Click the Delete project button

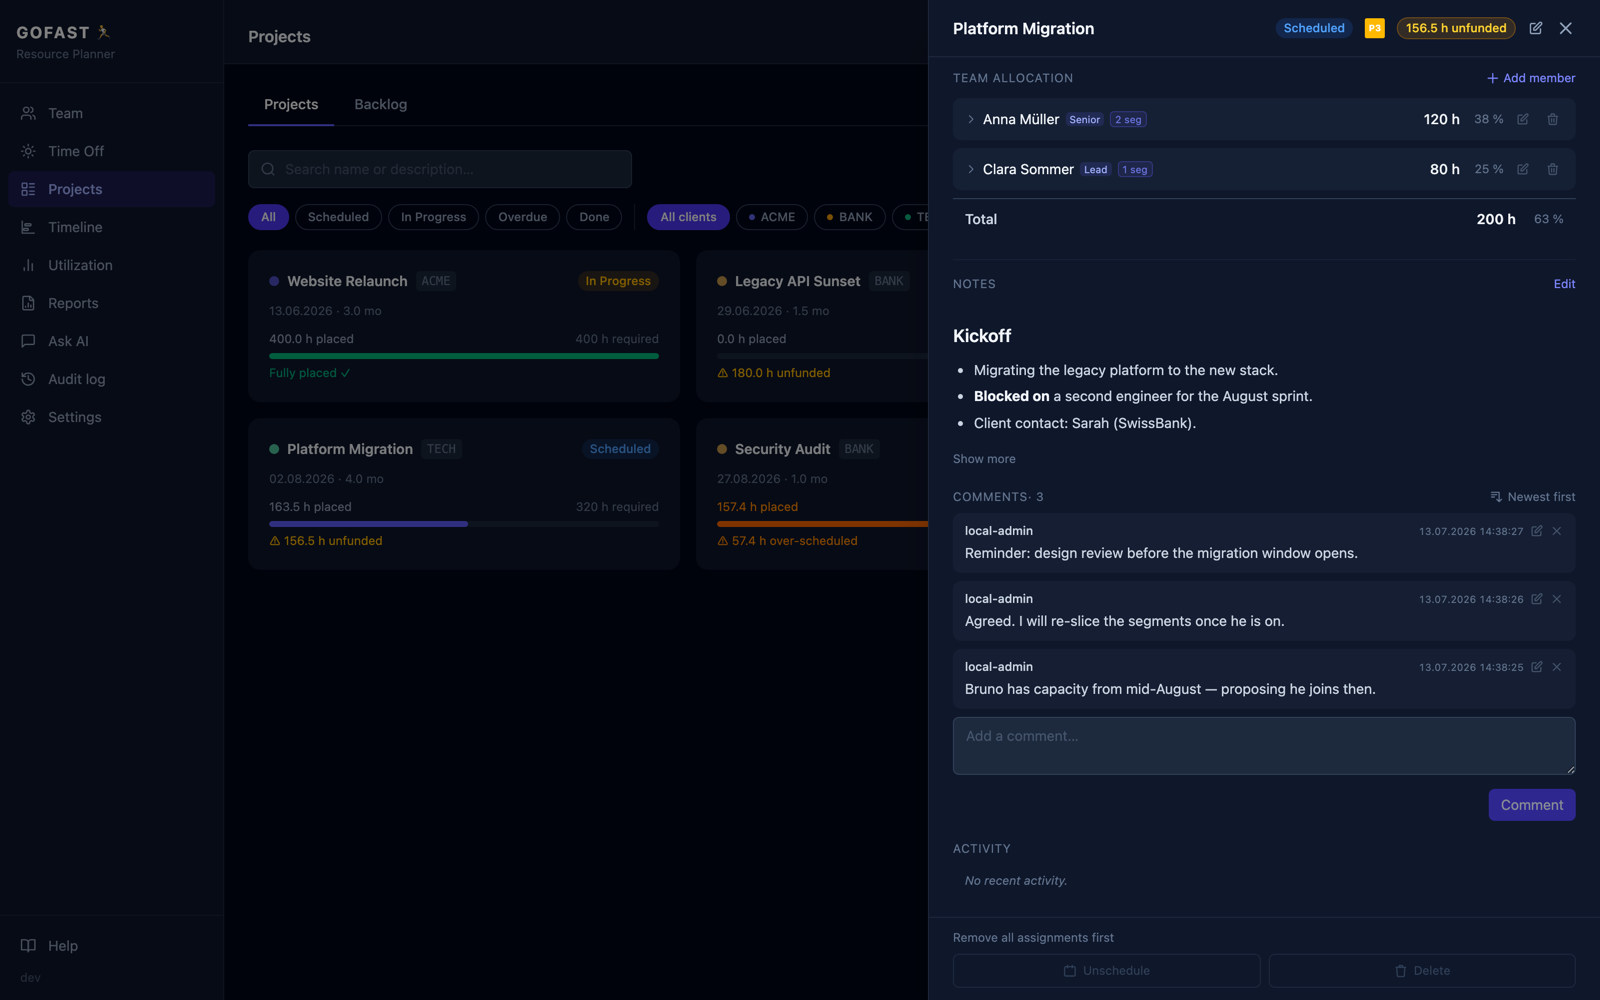(x=1422, y=971)
